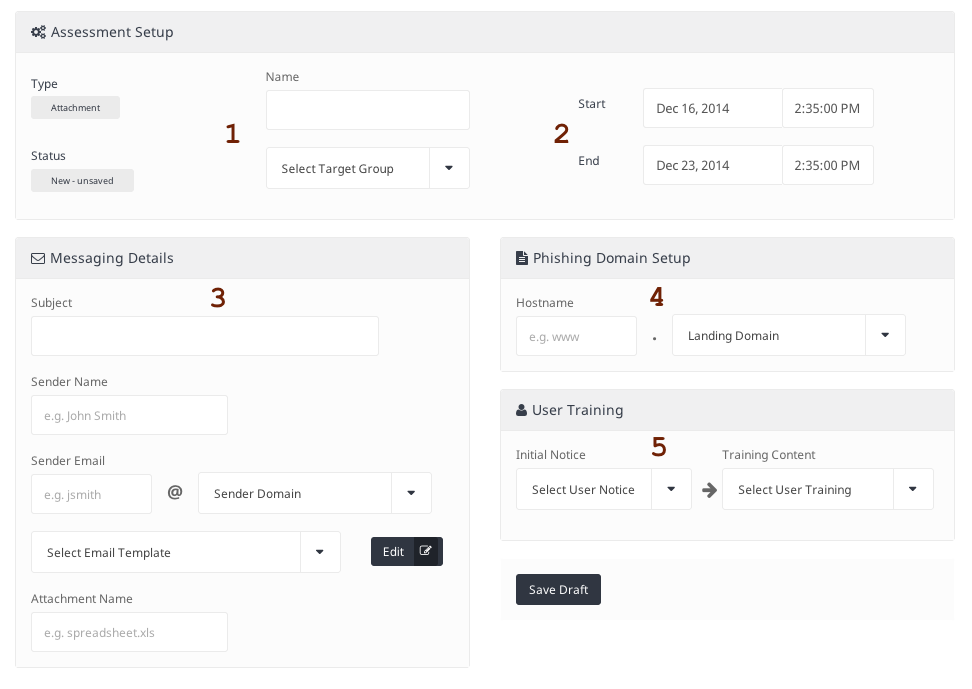This screenshot has height=689, width=972.
Task: Click the arrow icon between notice and training
Action: [709, 490]
